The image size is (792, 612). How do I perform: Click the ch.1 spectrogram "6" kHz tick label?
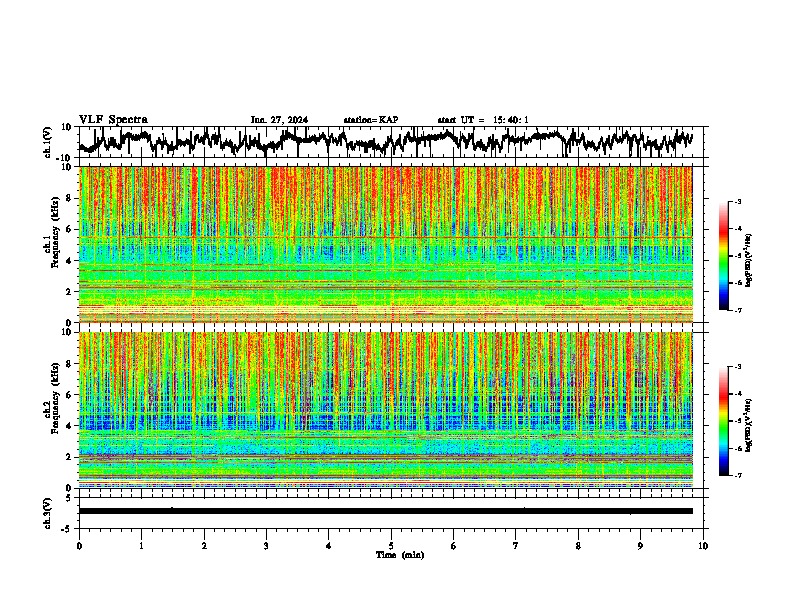click(69, 229)
